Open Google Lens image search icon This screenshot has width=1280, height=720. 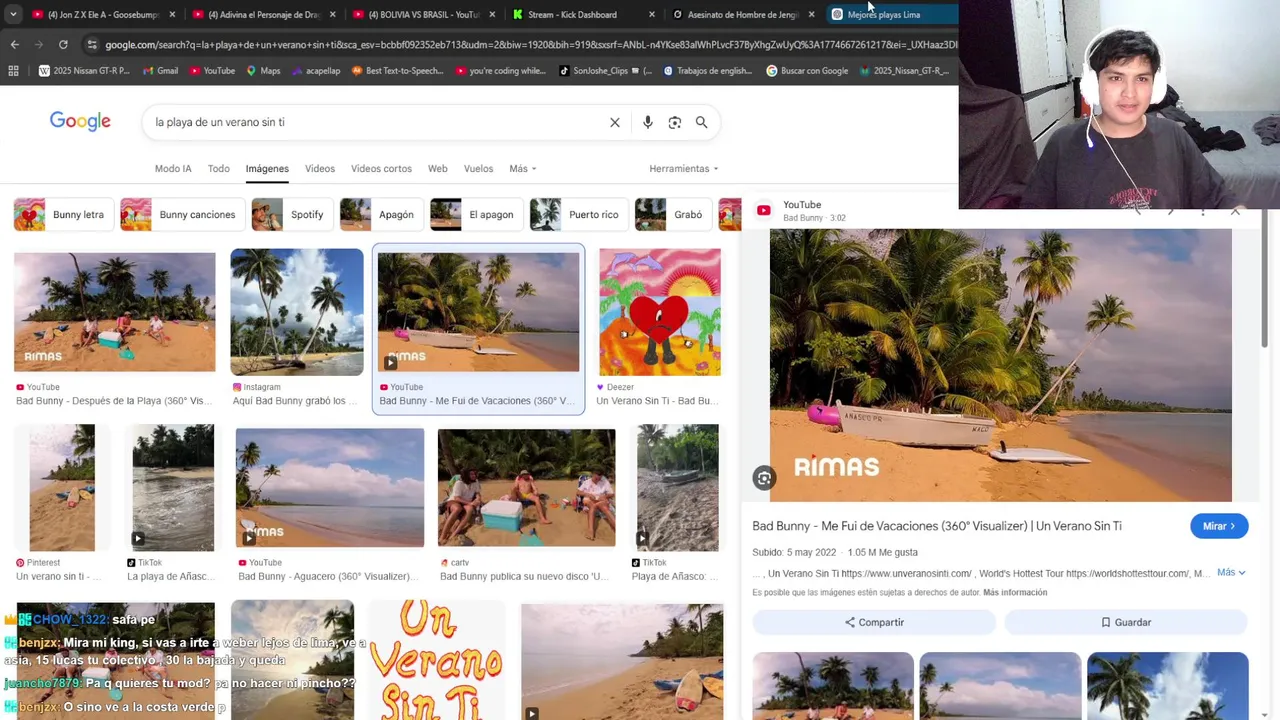pyautogui.click(x=675, y=122)
